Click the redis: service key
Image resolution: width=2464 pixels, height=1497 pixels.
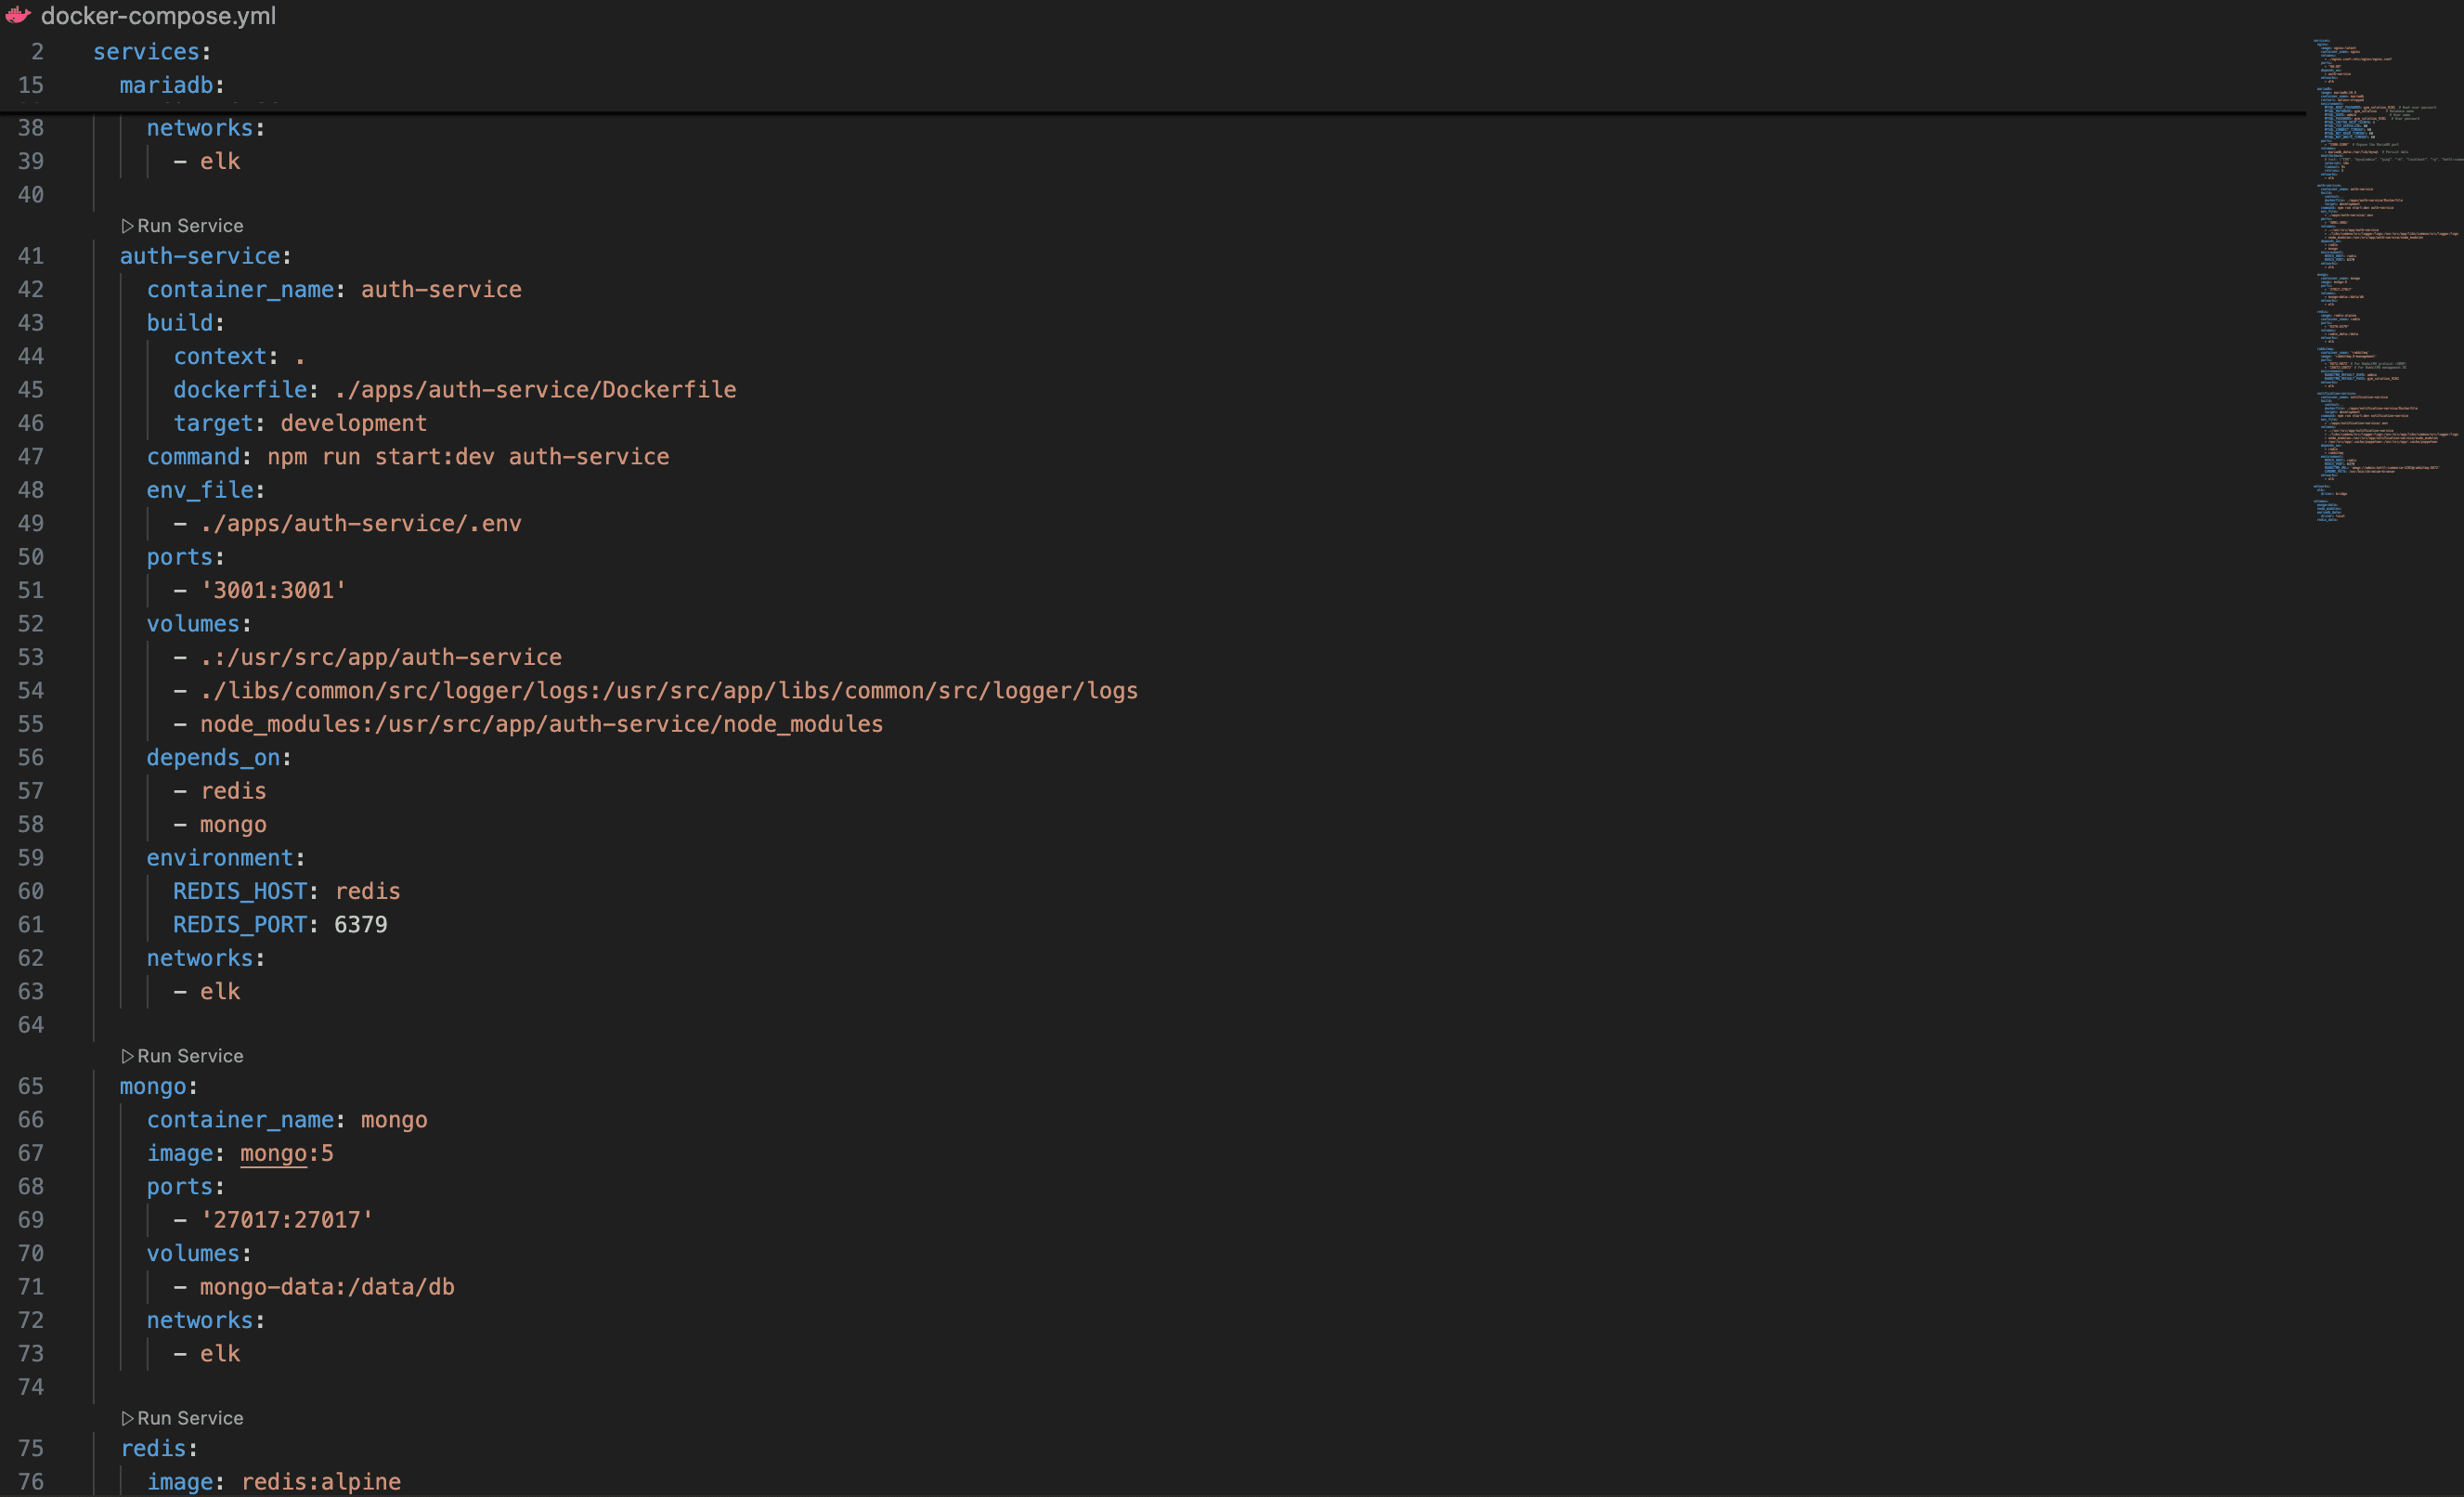pos(159,1448)
